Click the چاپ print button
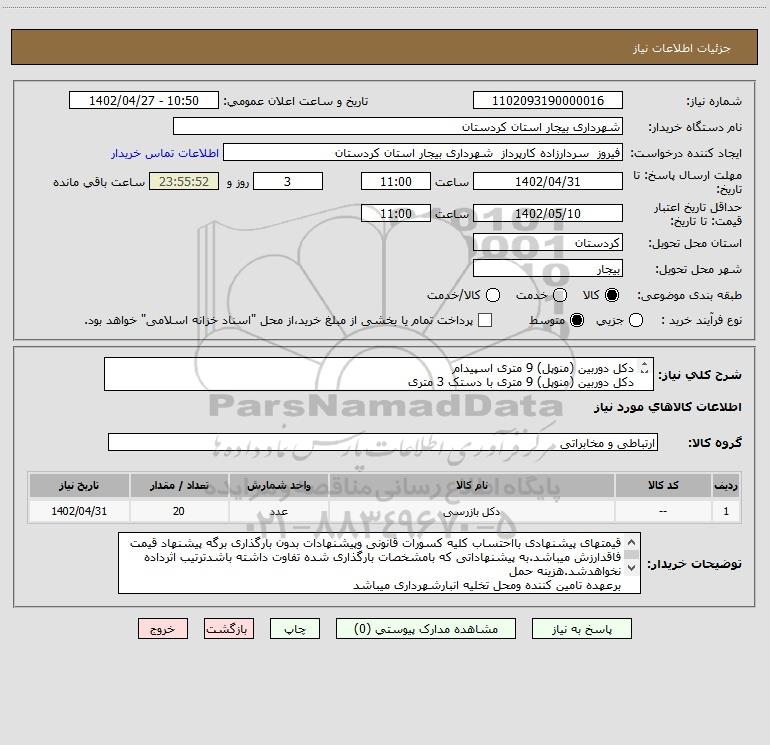 click(x=295, y=629)
